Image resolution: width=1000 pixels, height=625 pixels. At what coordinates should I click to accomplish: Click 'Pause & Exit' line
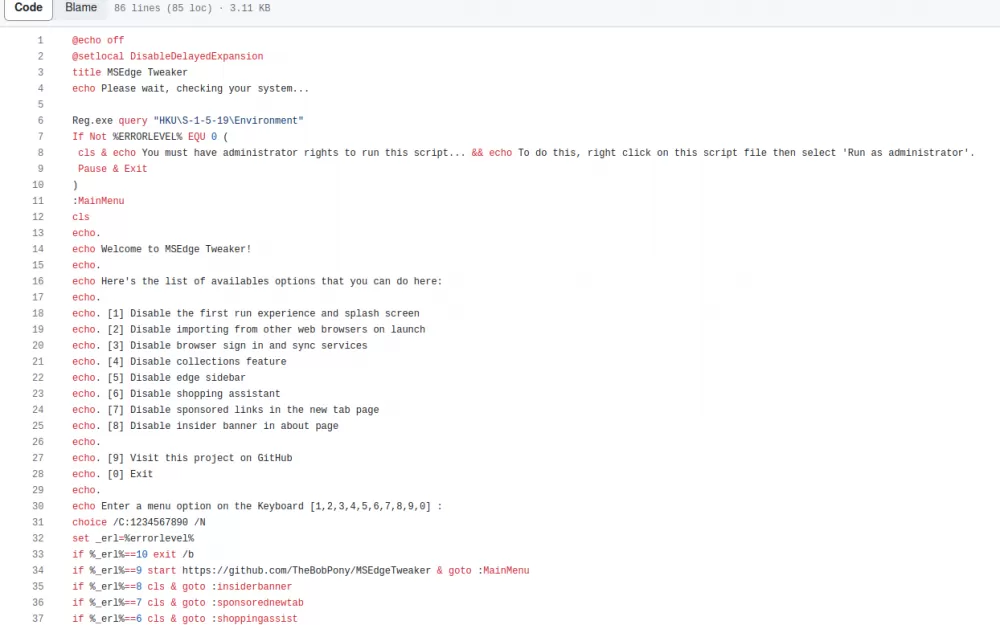pyautogui.click(x=113, y=168)
